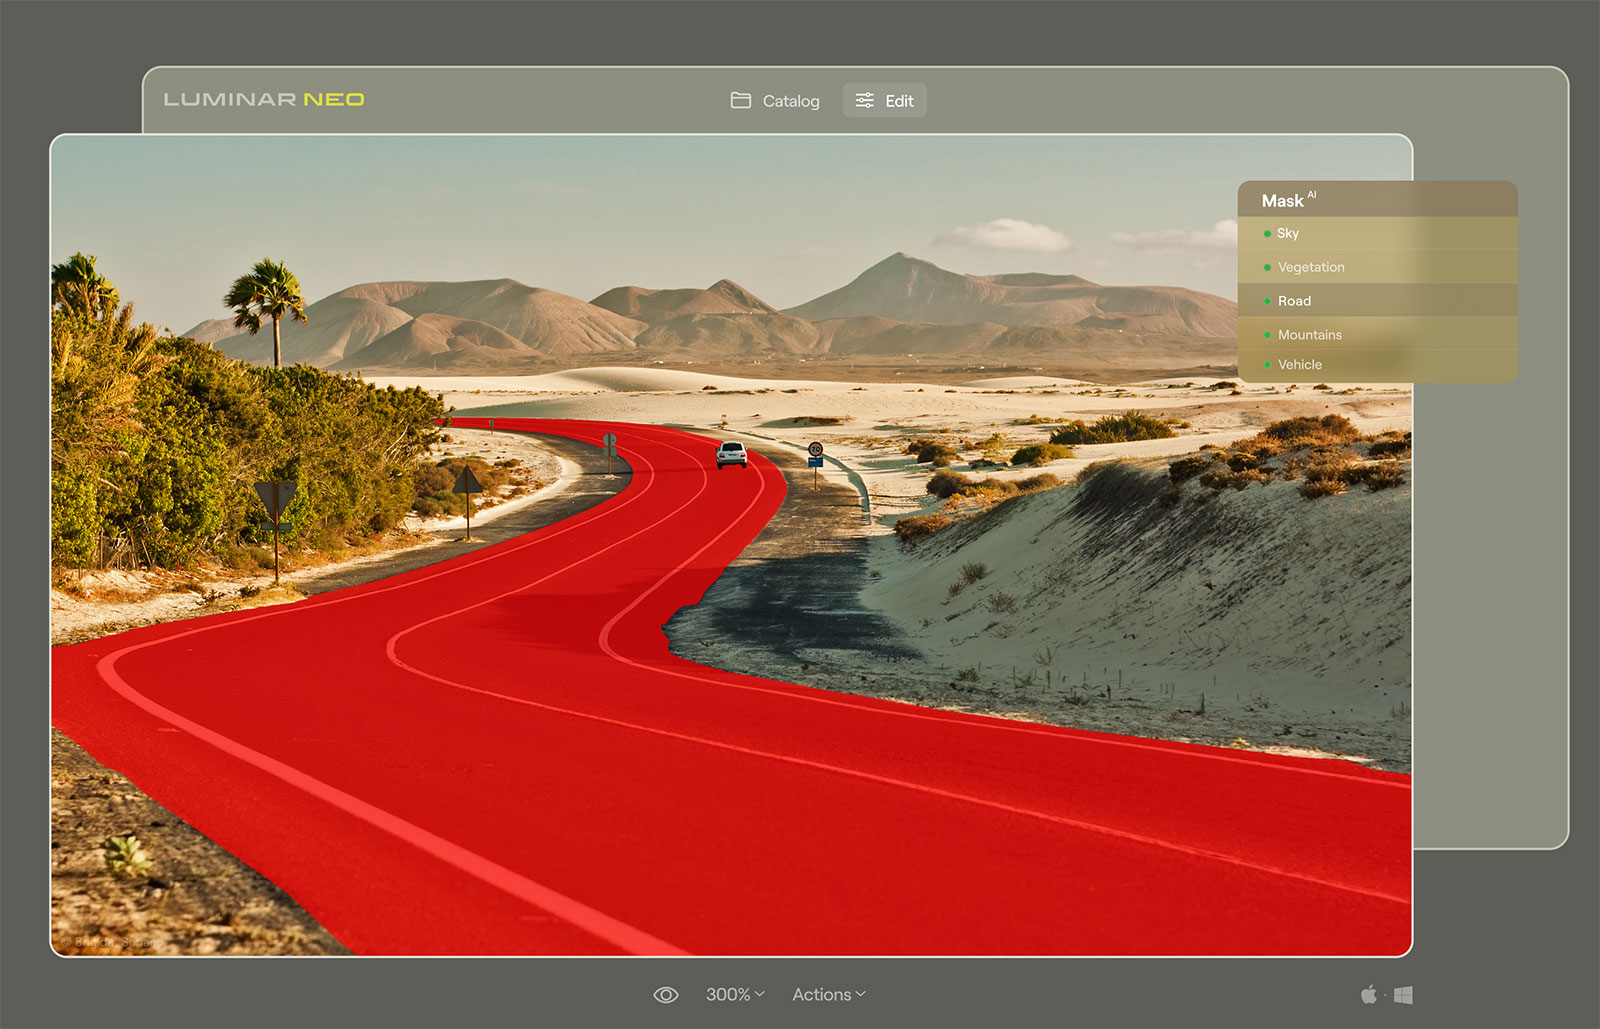The height and width of the screenshot is (1029, 1600).
Task: Switch to the Catalog tab
Action: 775,100
